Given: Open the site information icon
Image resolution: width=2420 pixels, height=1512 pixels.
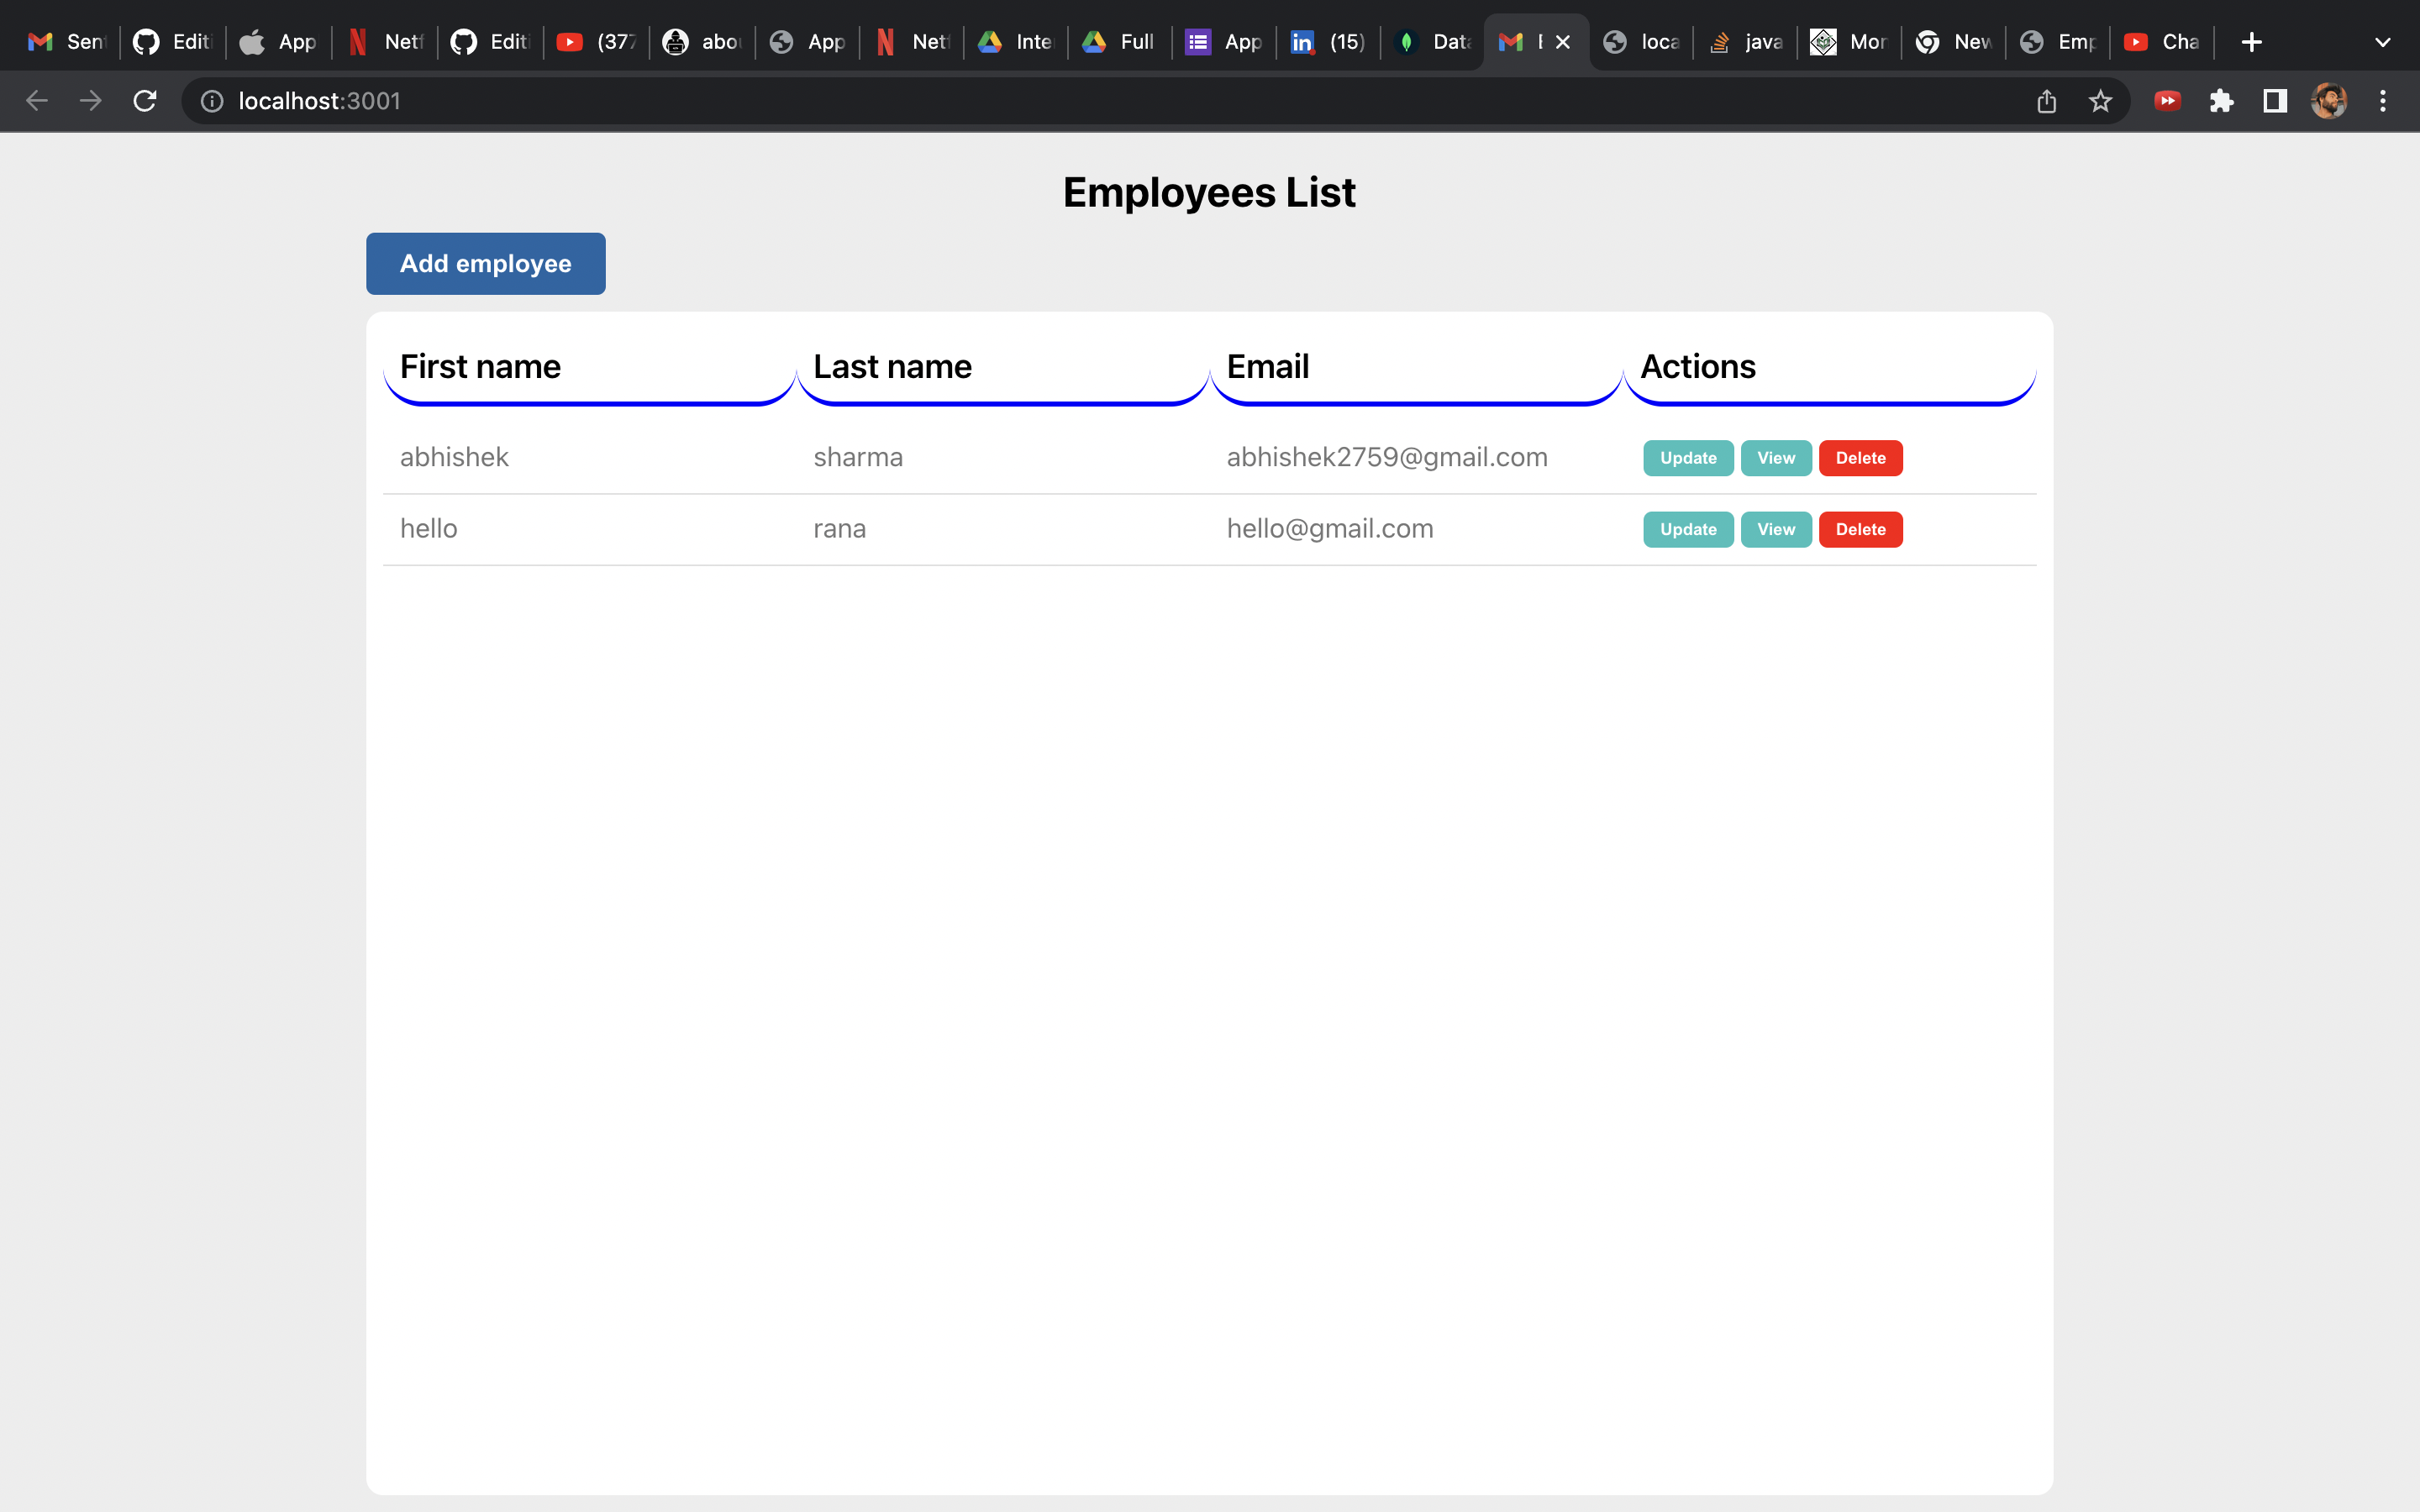Looking at the screenshot, I should (212, 101).
